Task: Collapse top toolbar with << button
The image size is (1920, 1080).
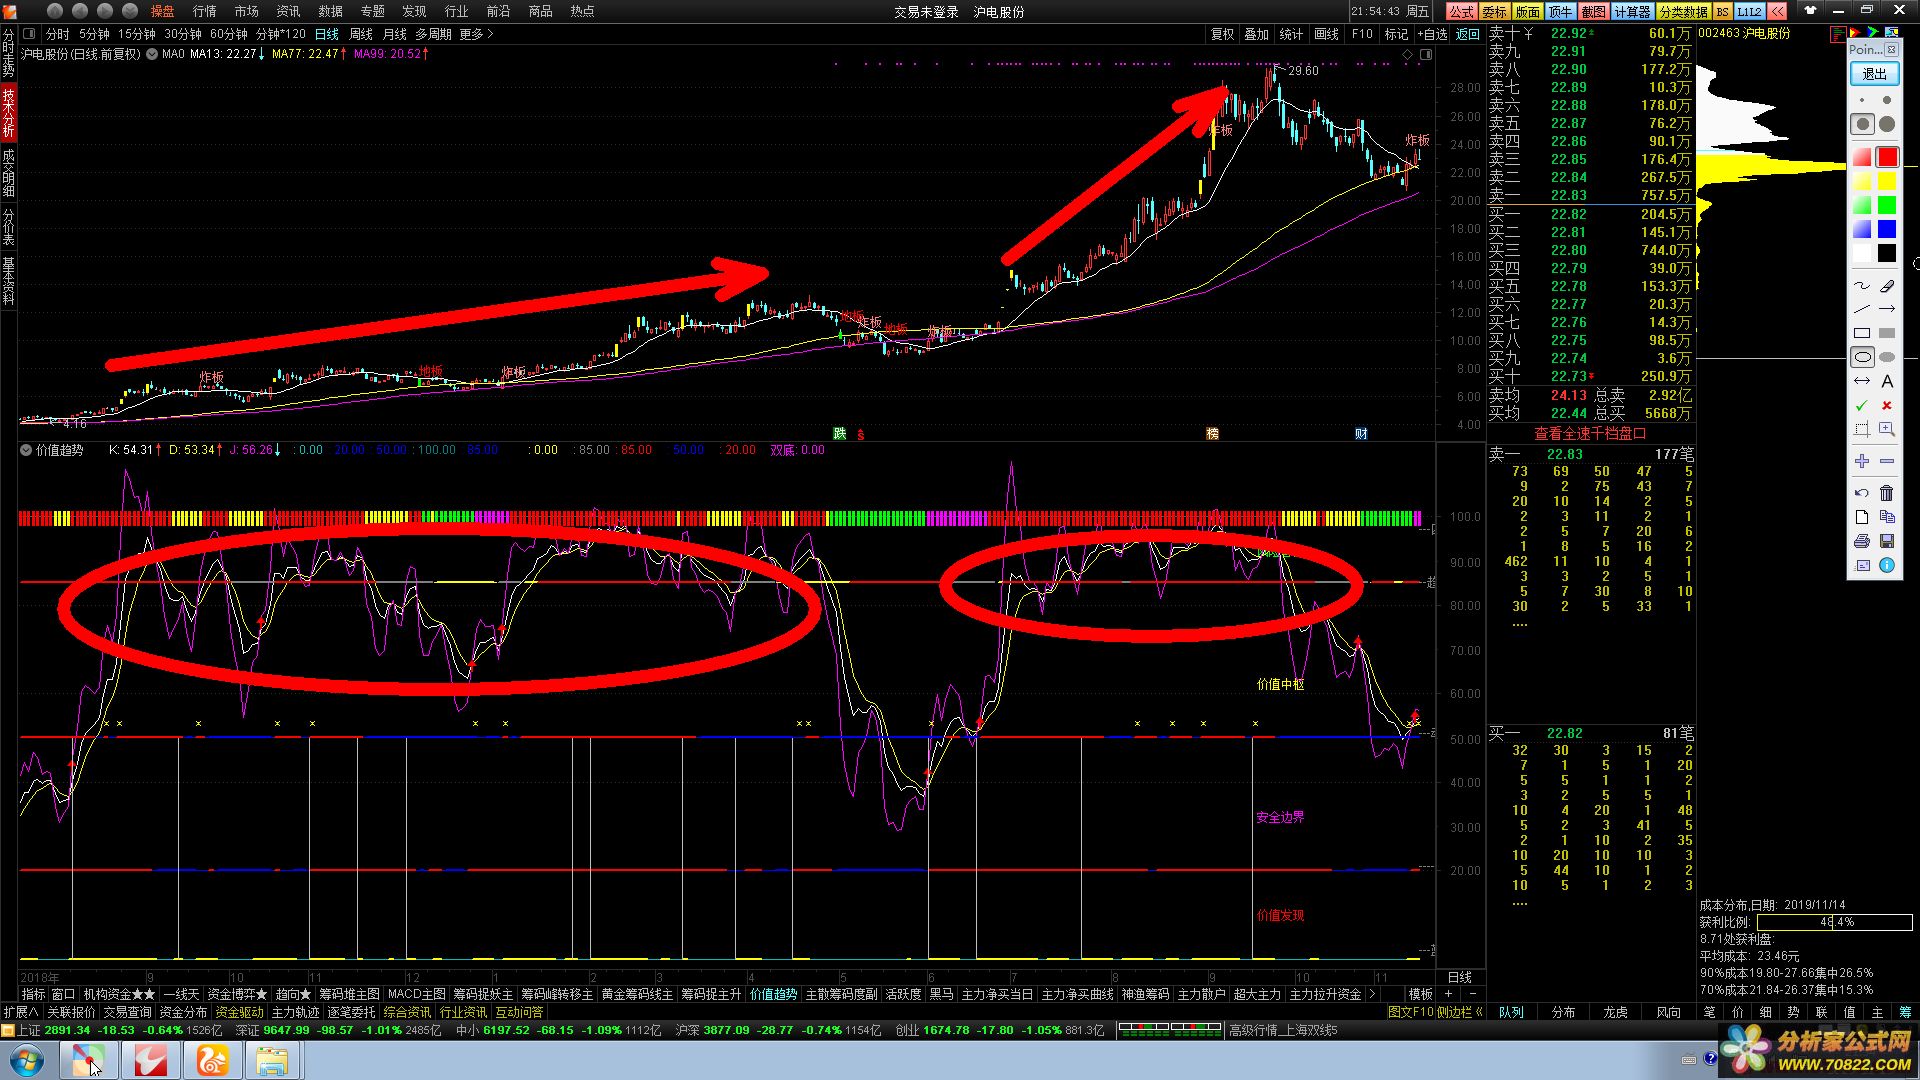Action: (x=1777, y=11)
